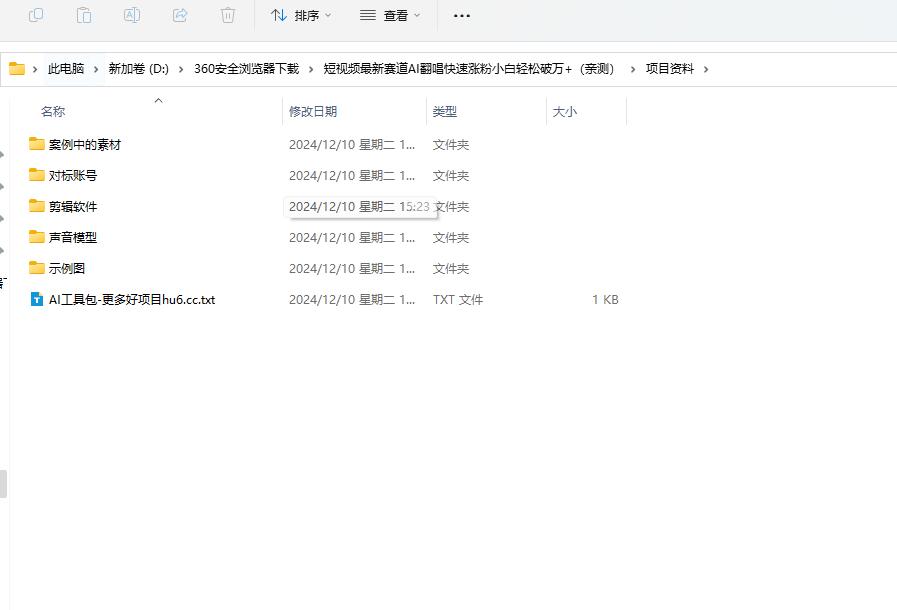Click the 声音模型 folder icon
The width and height of the screenshot is (897, 610).
point(37,237)
